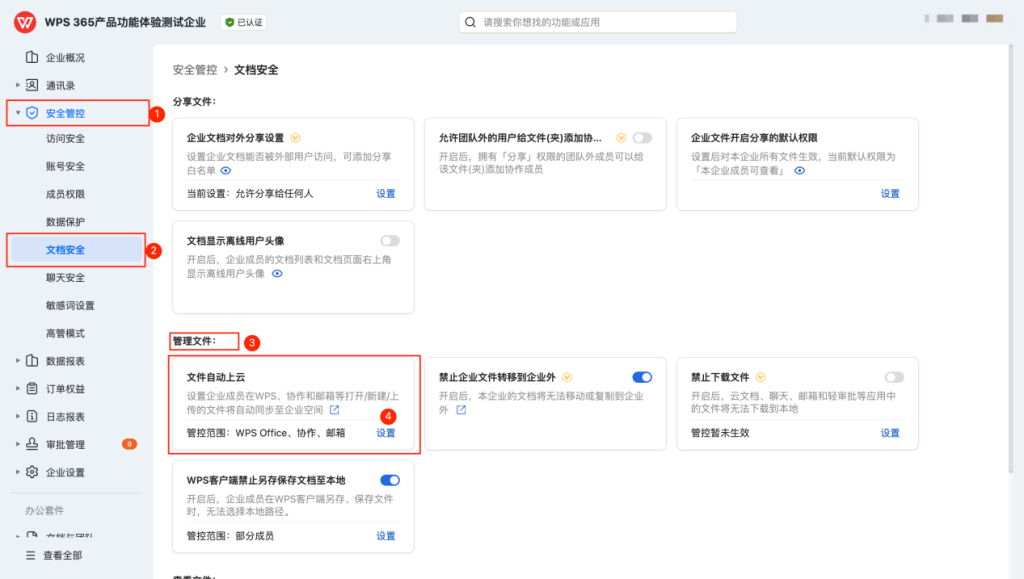Screen dimensions: 1024x579
Task: Expand the 日志报表 tree arrow
Action: tap(18, 416)
